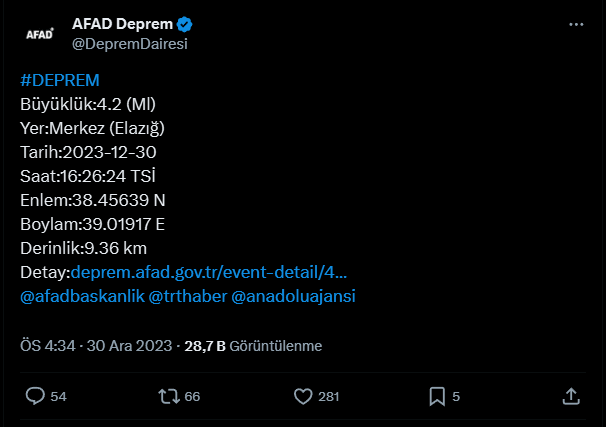Click the AFAD Deprem display name
The image size is (606, 427).
click(x=123, y=24)
